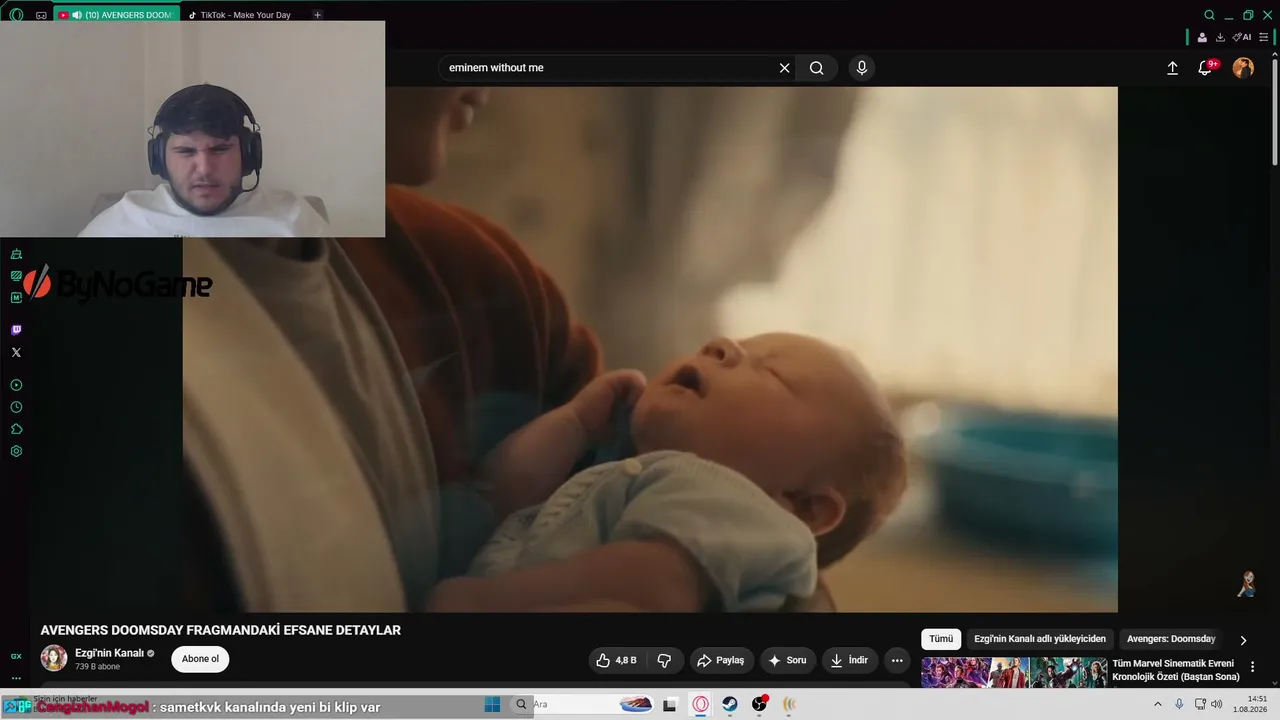Open the extensions cube icon in sidebar
The image size is (1280, 720).
point(16,429)
